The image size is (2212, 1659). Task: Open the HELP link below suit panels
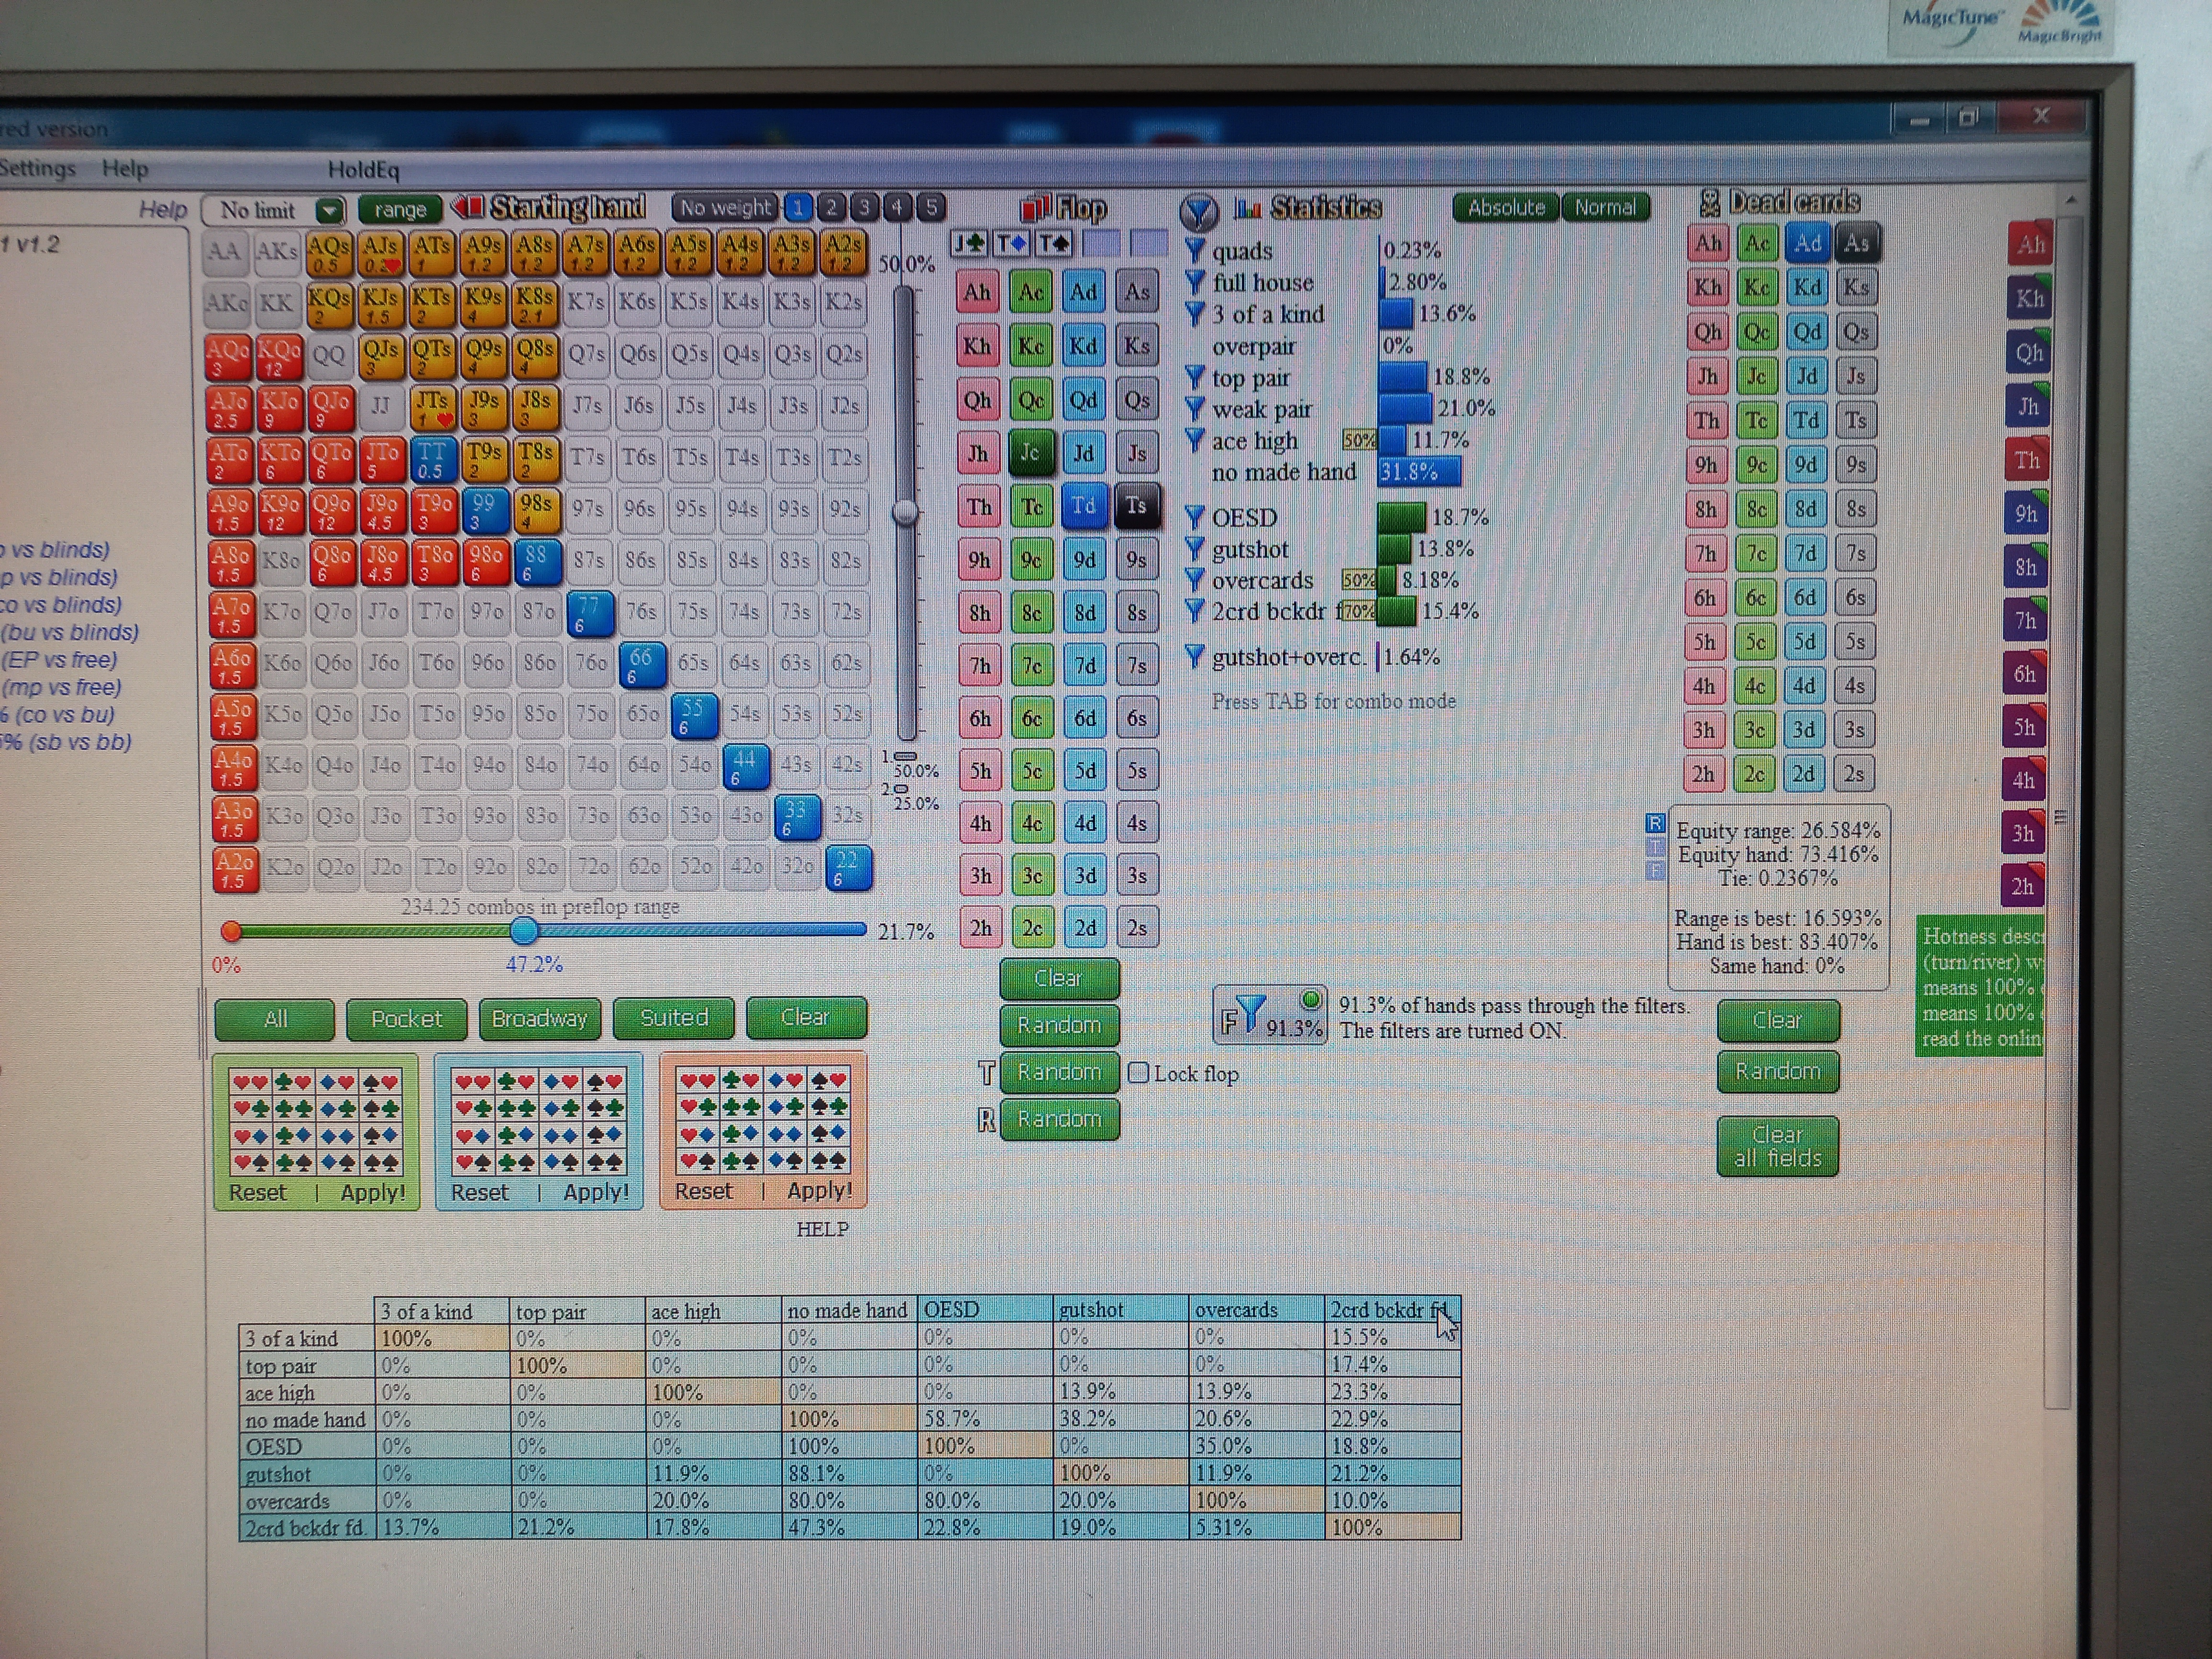click(822, 1229)
